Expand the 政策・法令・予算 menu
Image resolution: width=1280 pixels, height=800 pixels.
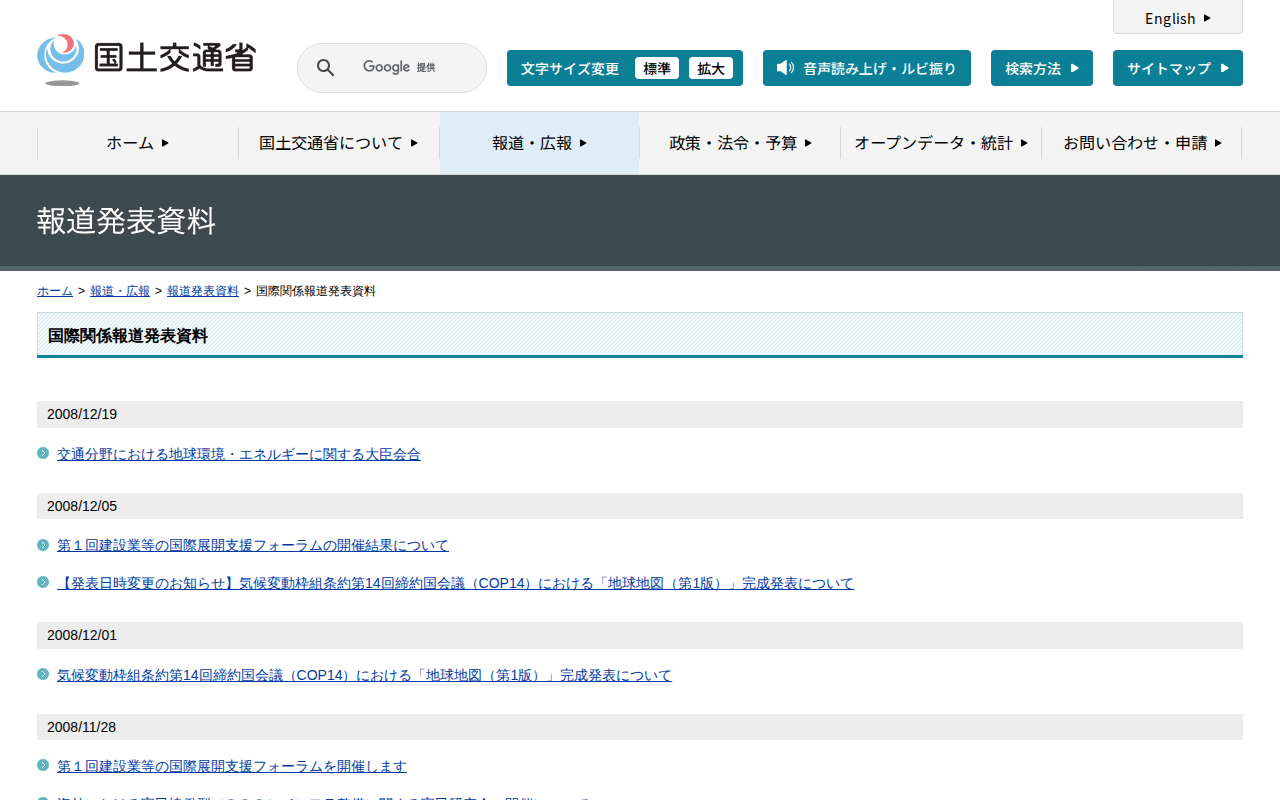740,143
